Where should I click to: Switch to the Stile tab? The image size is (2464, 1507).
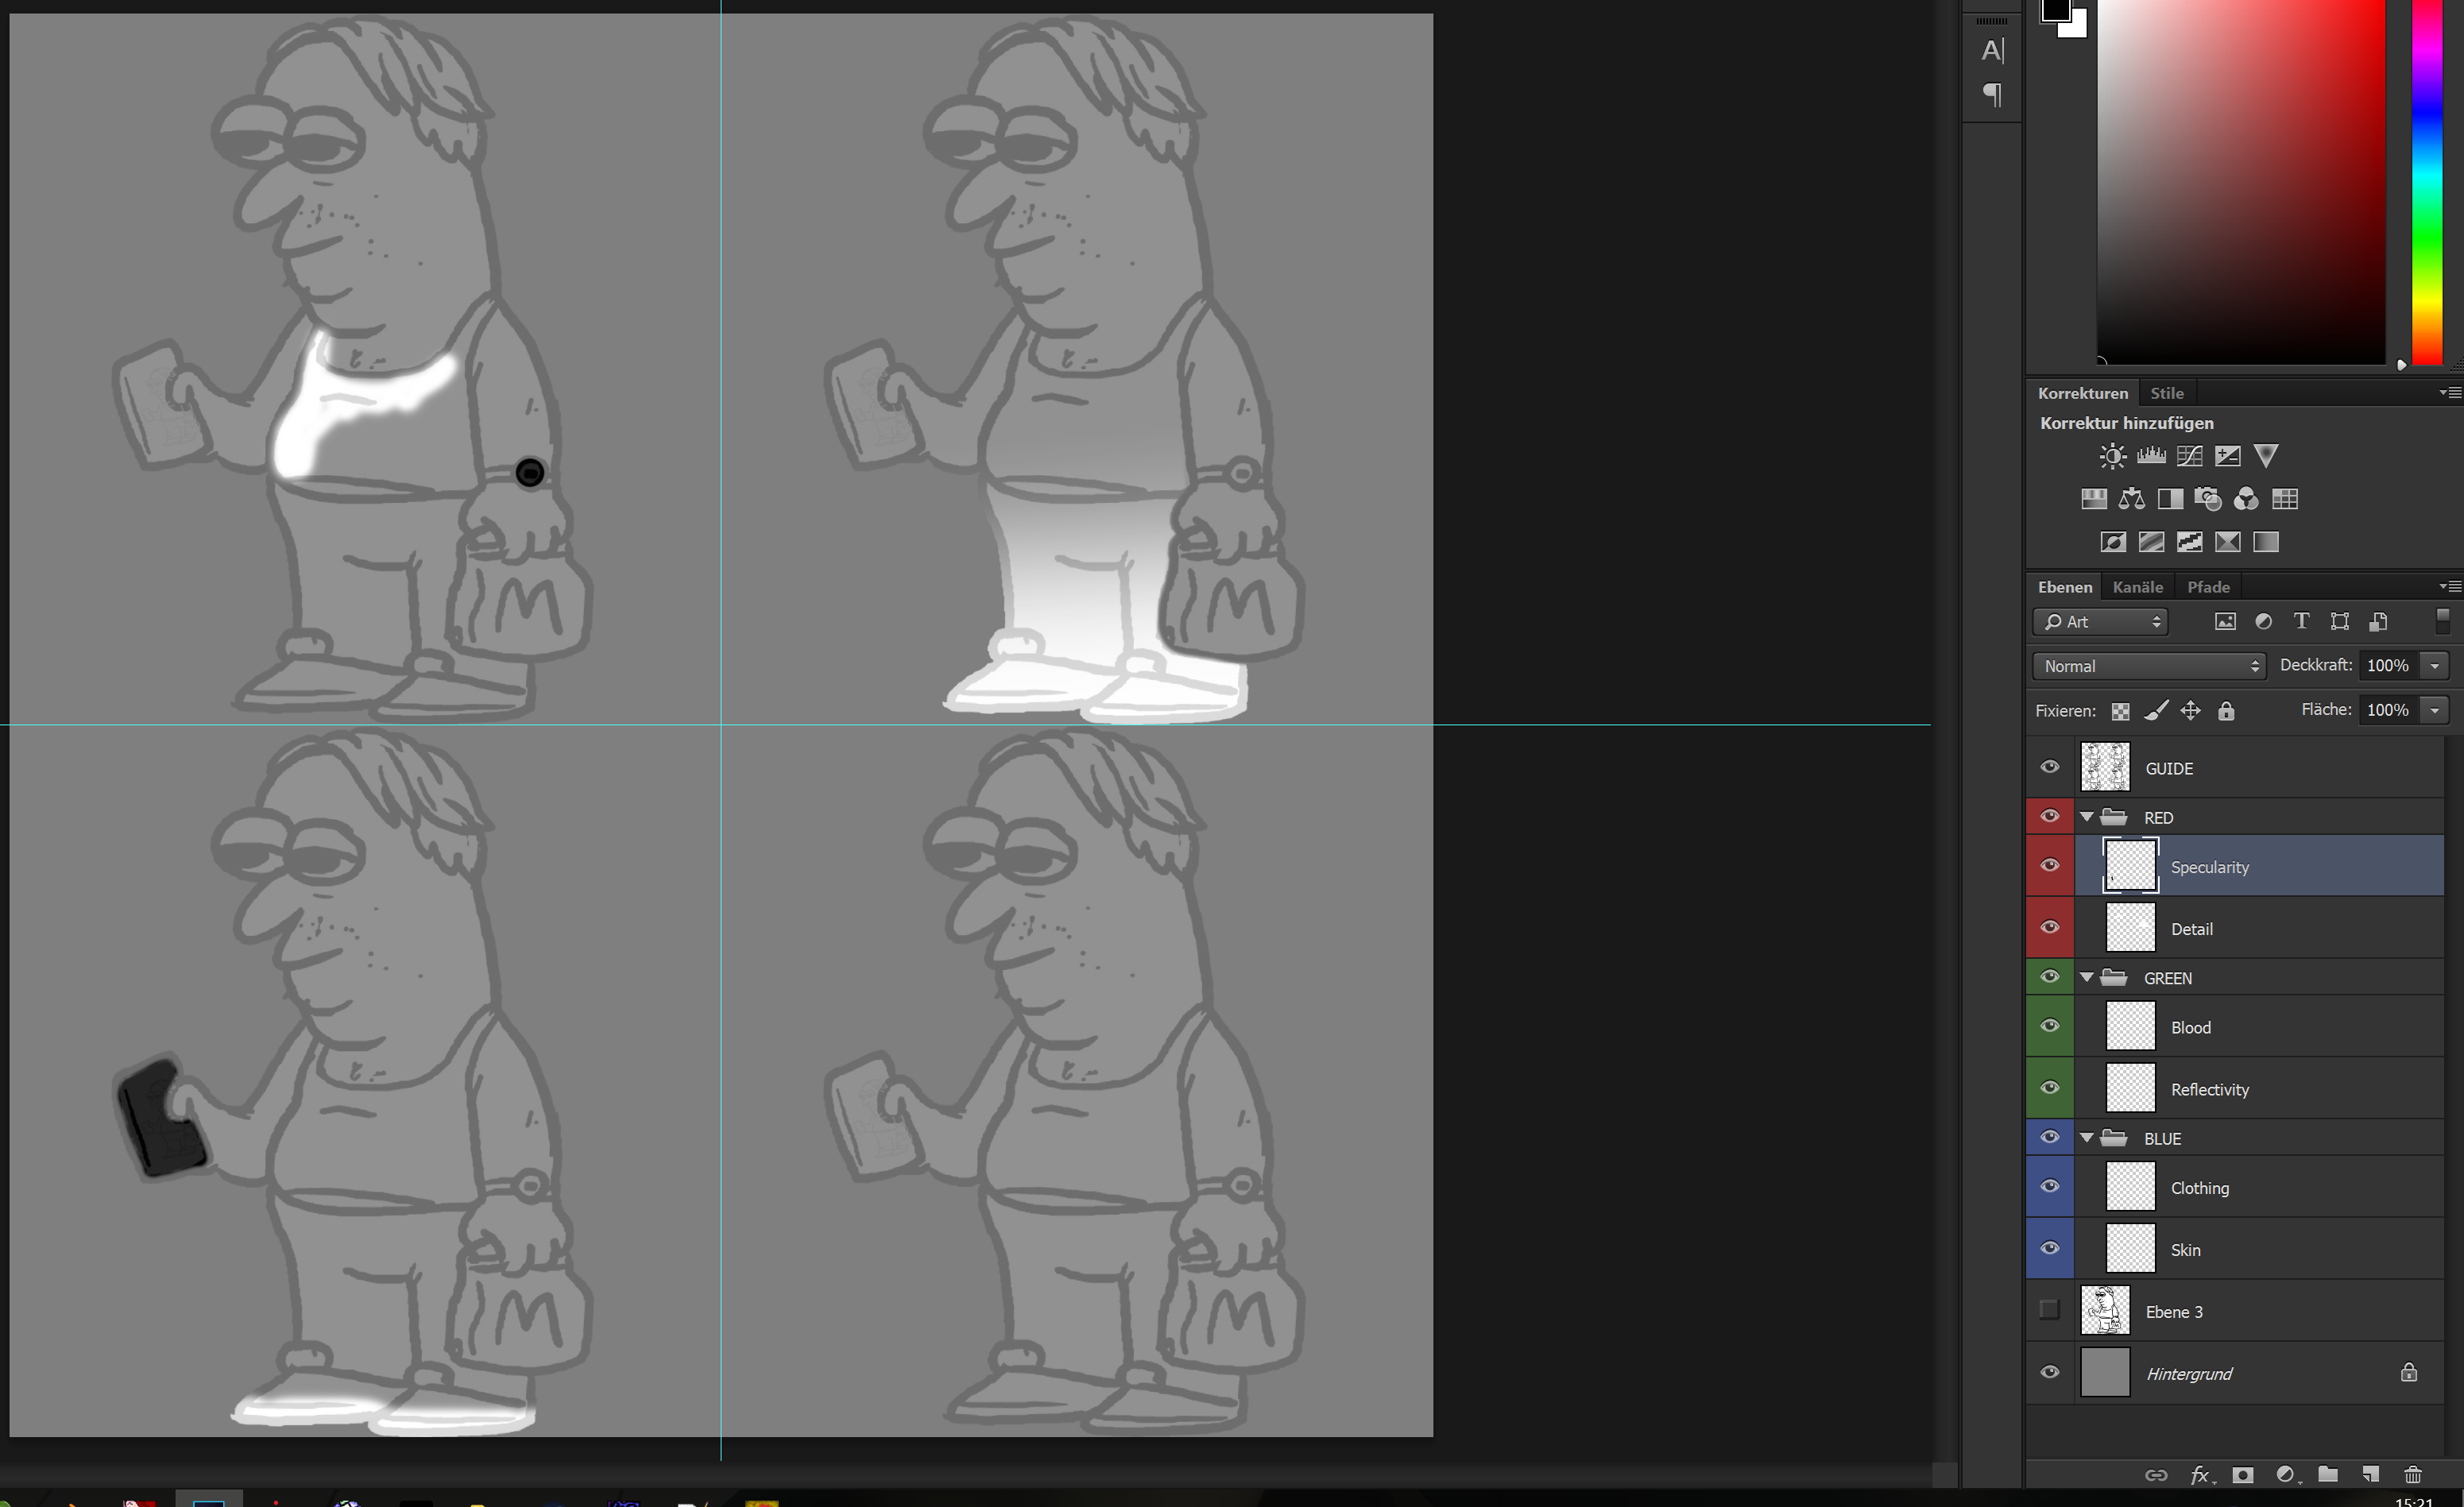click(x=2167, y=393)
